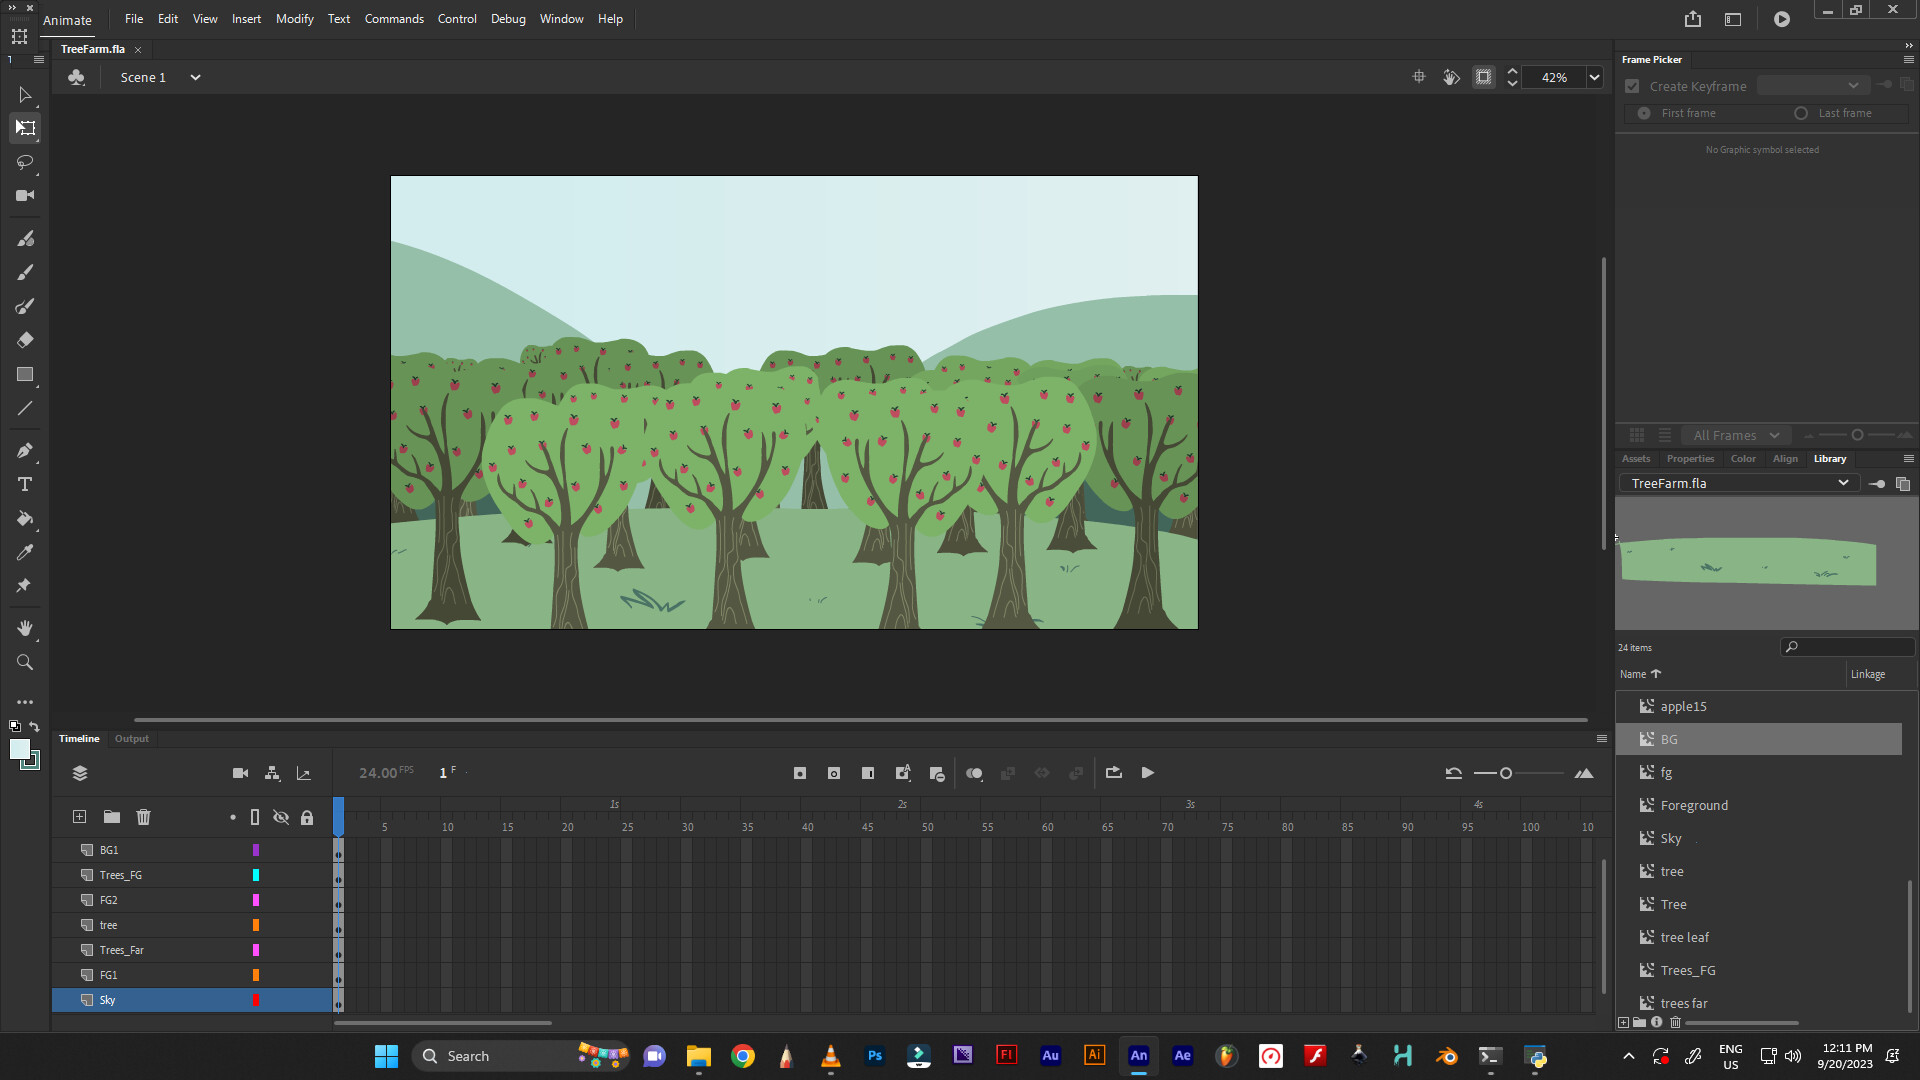Open the Modify menu
The image size is (1920, 1080).
click(294, 19)
